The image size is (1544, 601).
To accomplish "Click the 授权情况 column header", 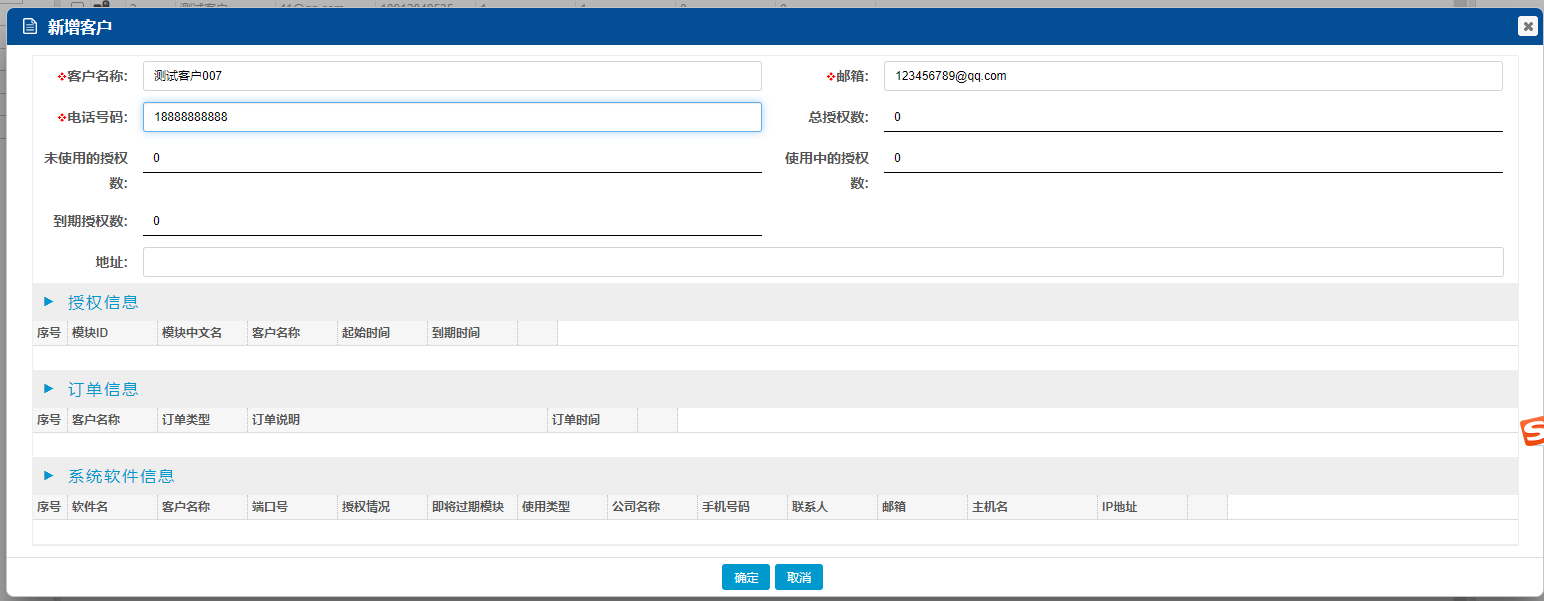I will click(381, 507).
